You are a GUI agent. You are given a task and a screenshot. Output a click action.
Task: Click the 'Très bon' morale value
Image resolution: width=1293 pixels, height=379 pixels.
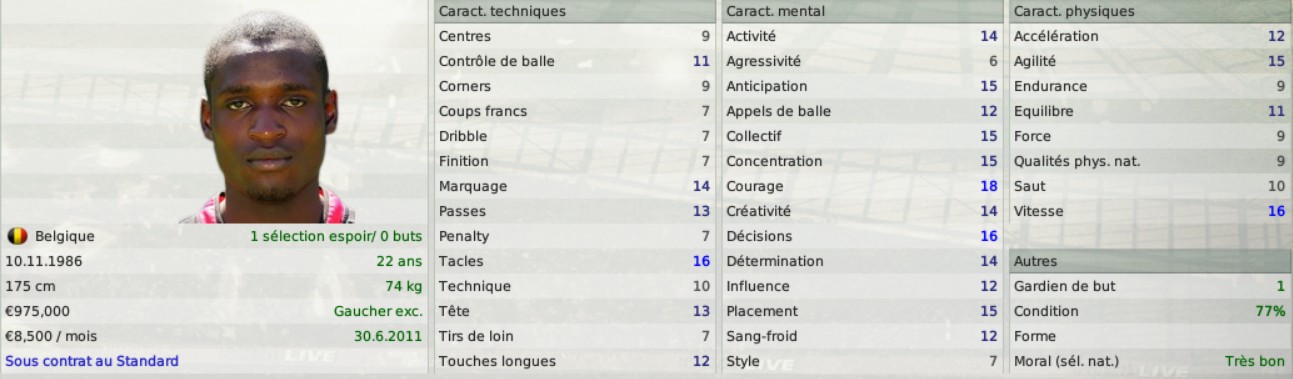1255,361
